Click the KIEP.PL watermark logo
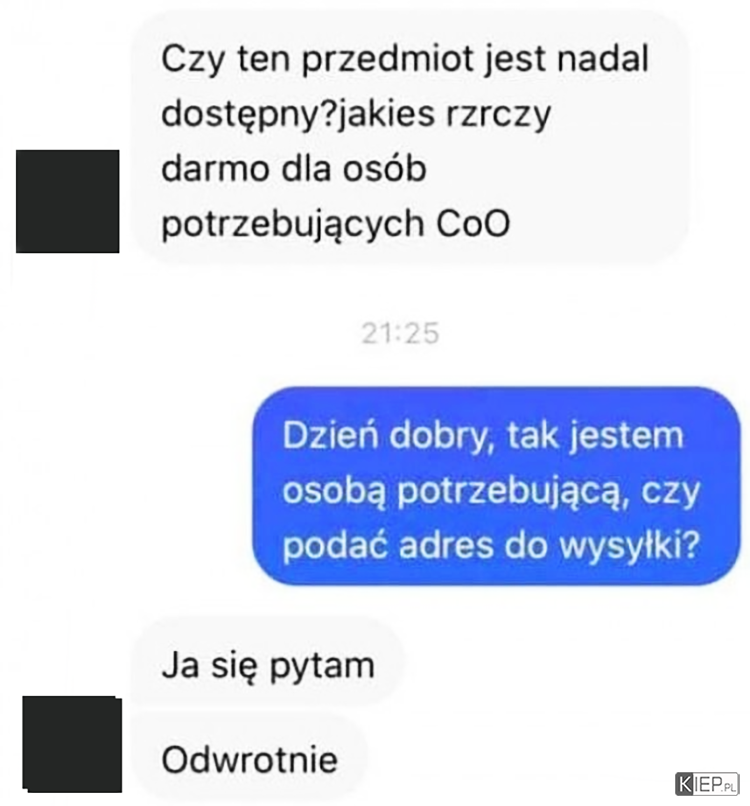Screen dimensions: 750x806 pos(707,784)
